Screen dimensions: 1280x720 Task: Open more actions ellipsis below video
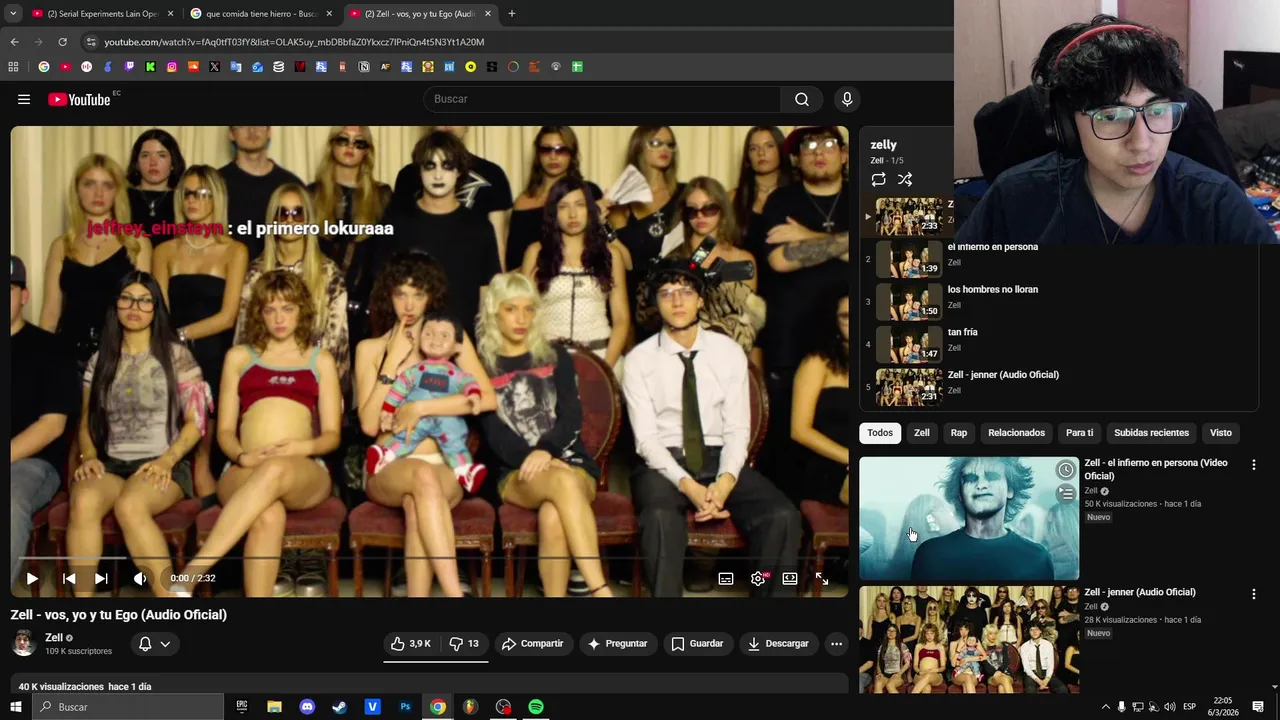[836, 644]
